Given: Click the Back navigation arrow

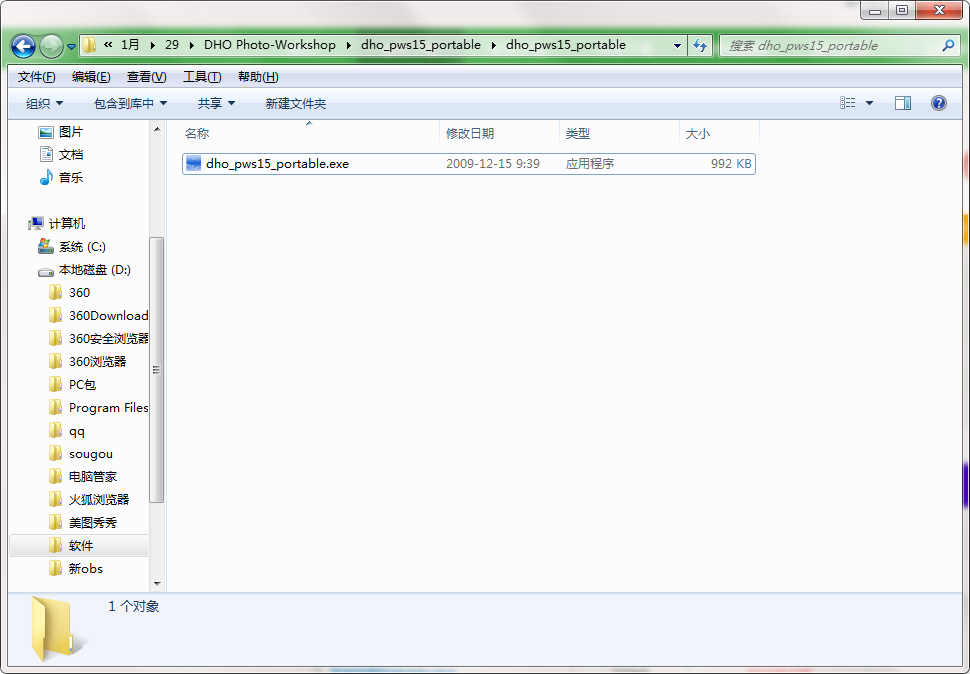Looking at the screenshot, I should coord(24,46).
